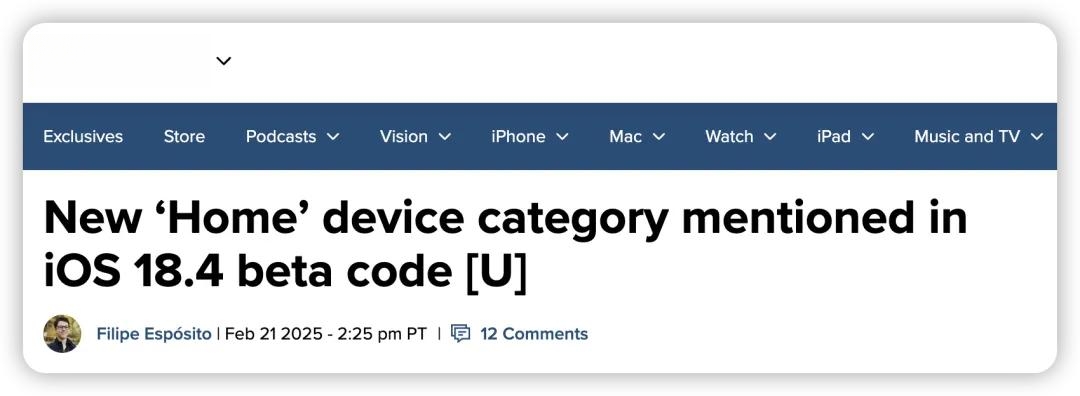Open the 12 Comments link
This screenshot has height=396, width=1080.
point(534,334)
